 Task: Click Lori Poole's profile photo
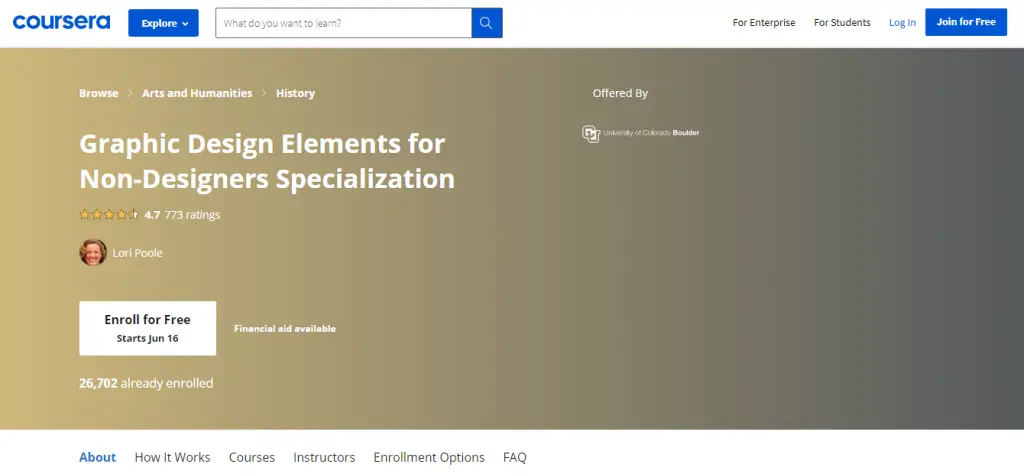click(93, 253)
